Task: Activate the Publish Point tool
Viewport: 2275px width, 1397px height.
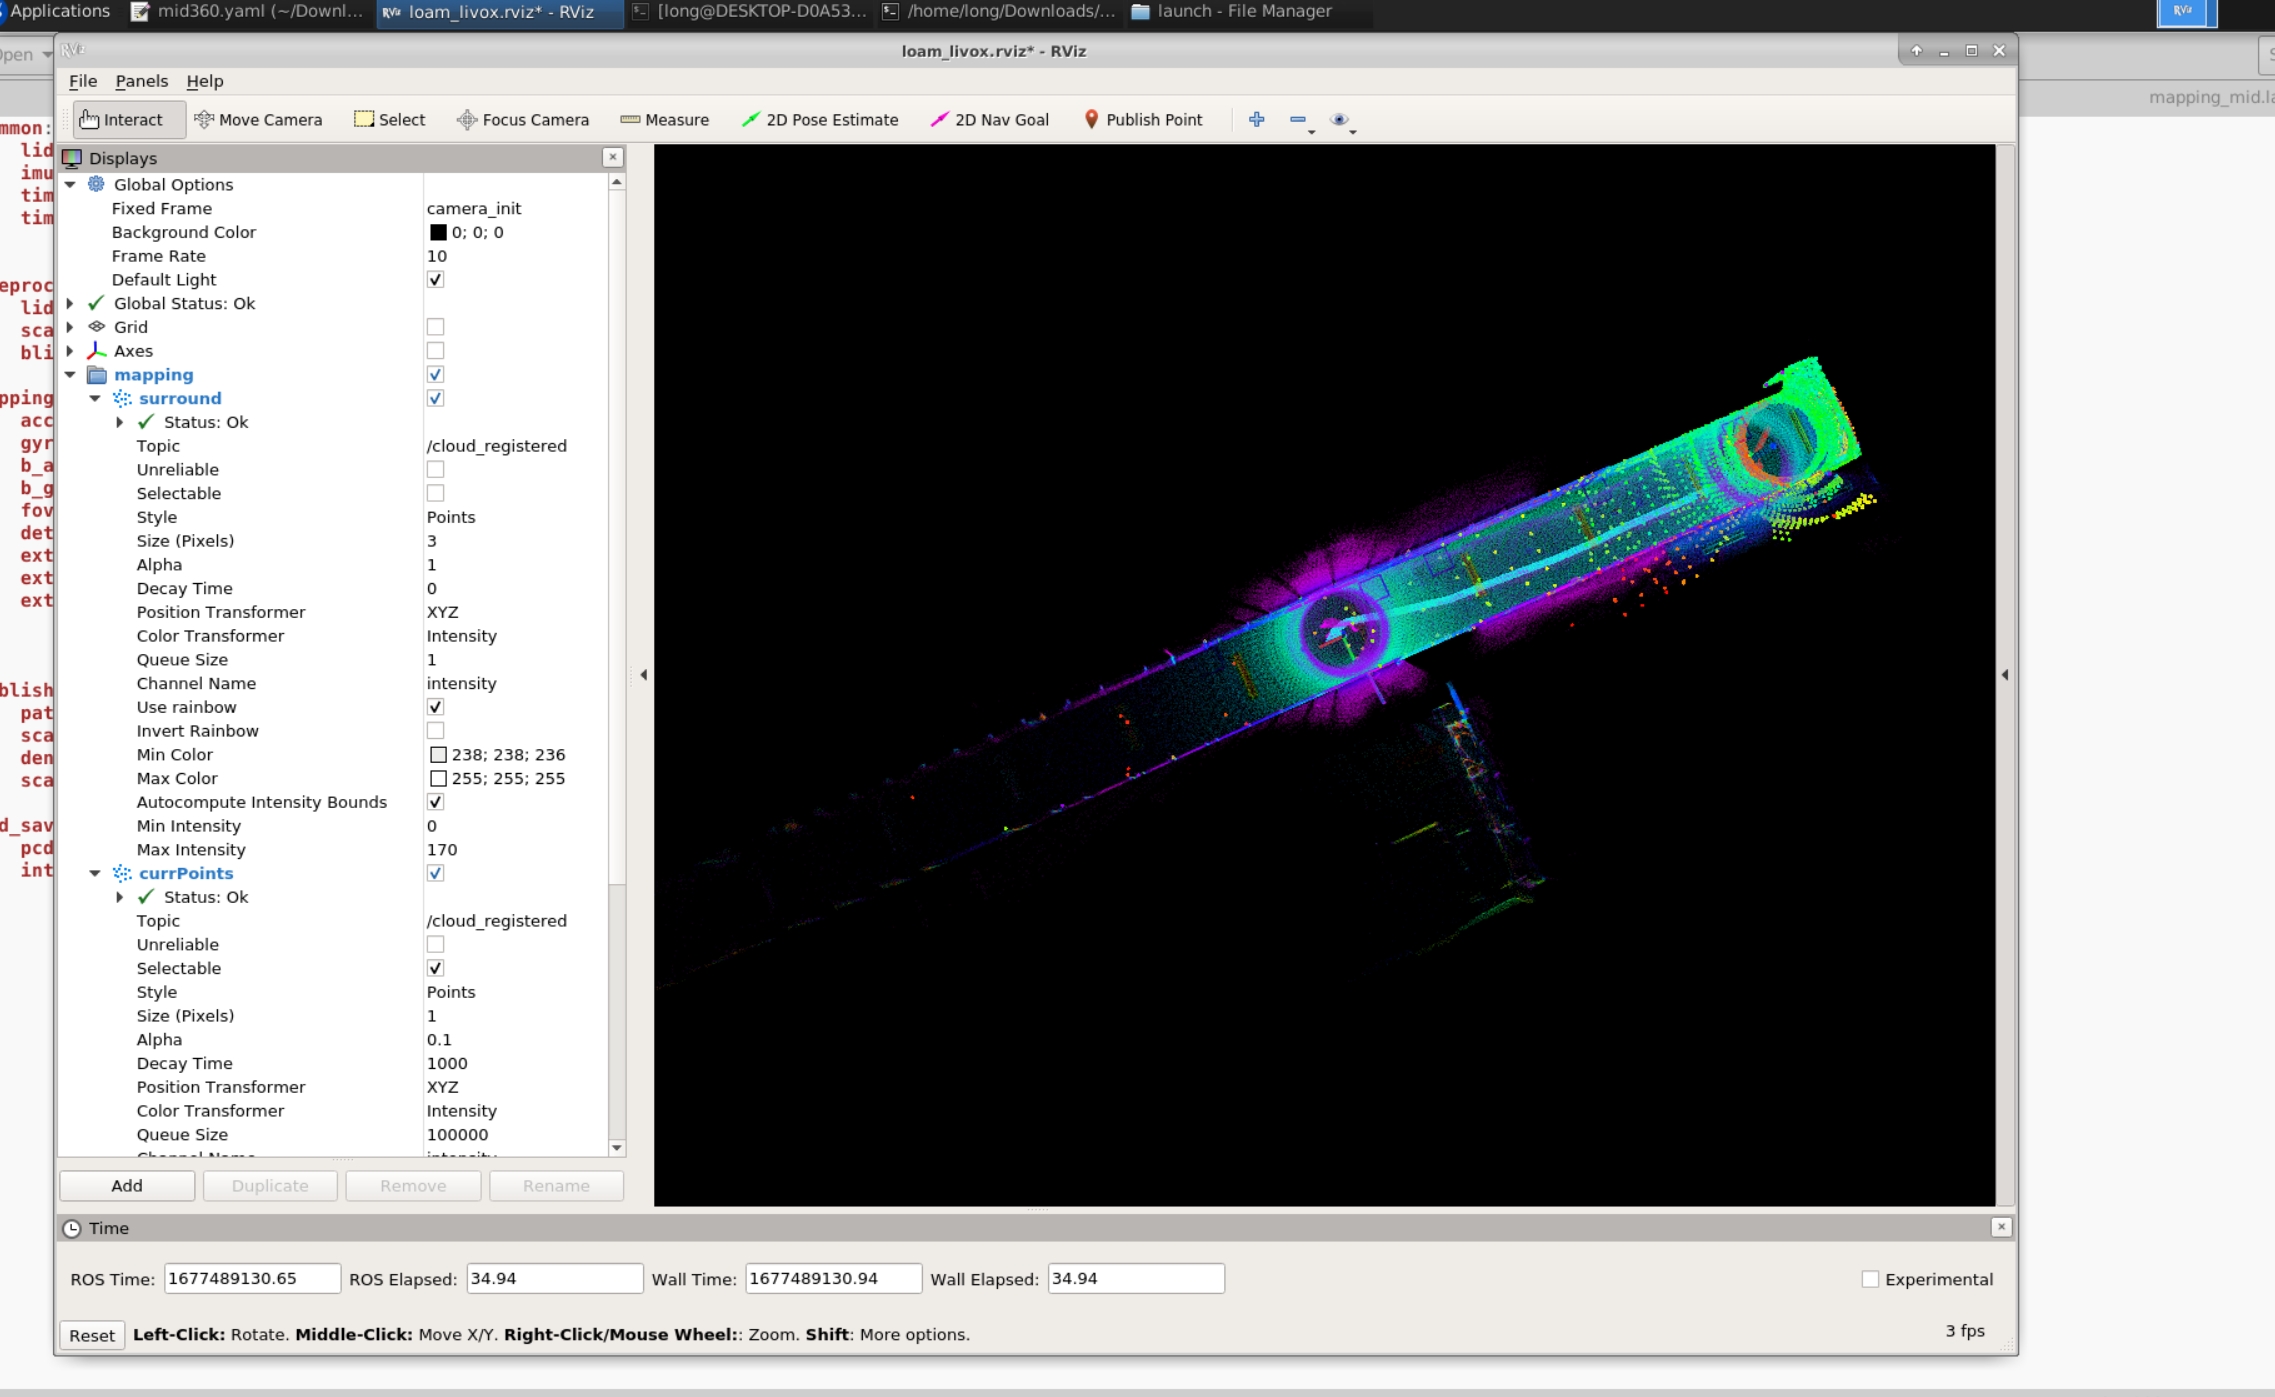Action: pyautogui.click(x=1142, y=119)
